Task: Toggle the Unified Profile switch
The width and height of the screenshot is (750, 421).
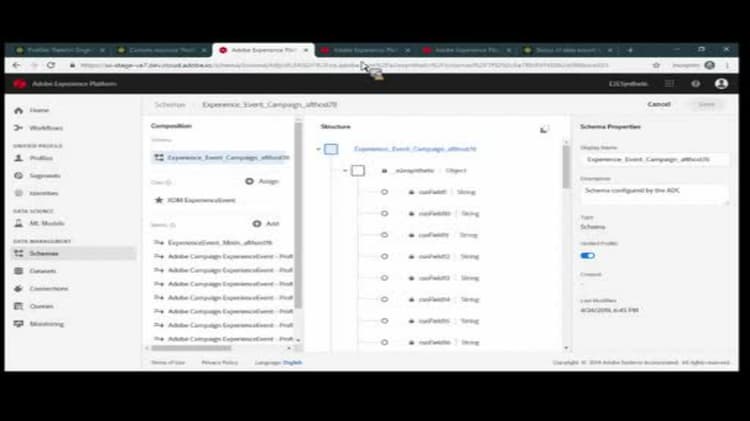Action: [x=587, y=255]
